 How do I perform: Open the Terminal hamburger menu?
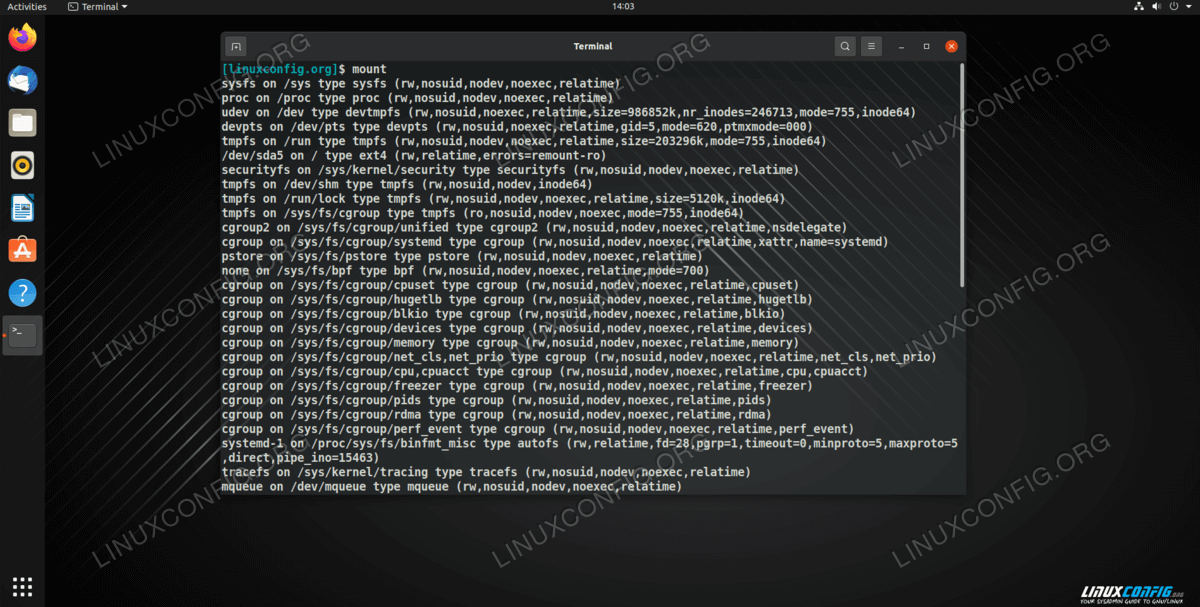click(x=872, y=46)
